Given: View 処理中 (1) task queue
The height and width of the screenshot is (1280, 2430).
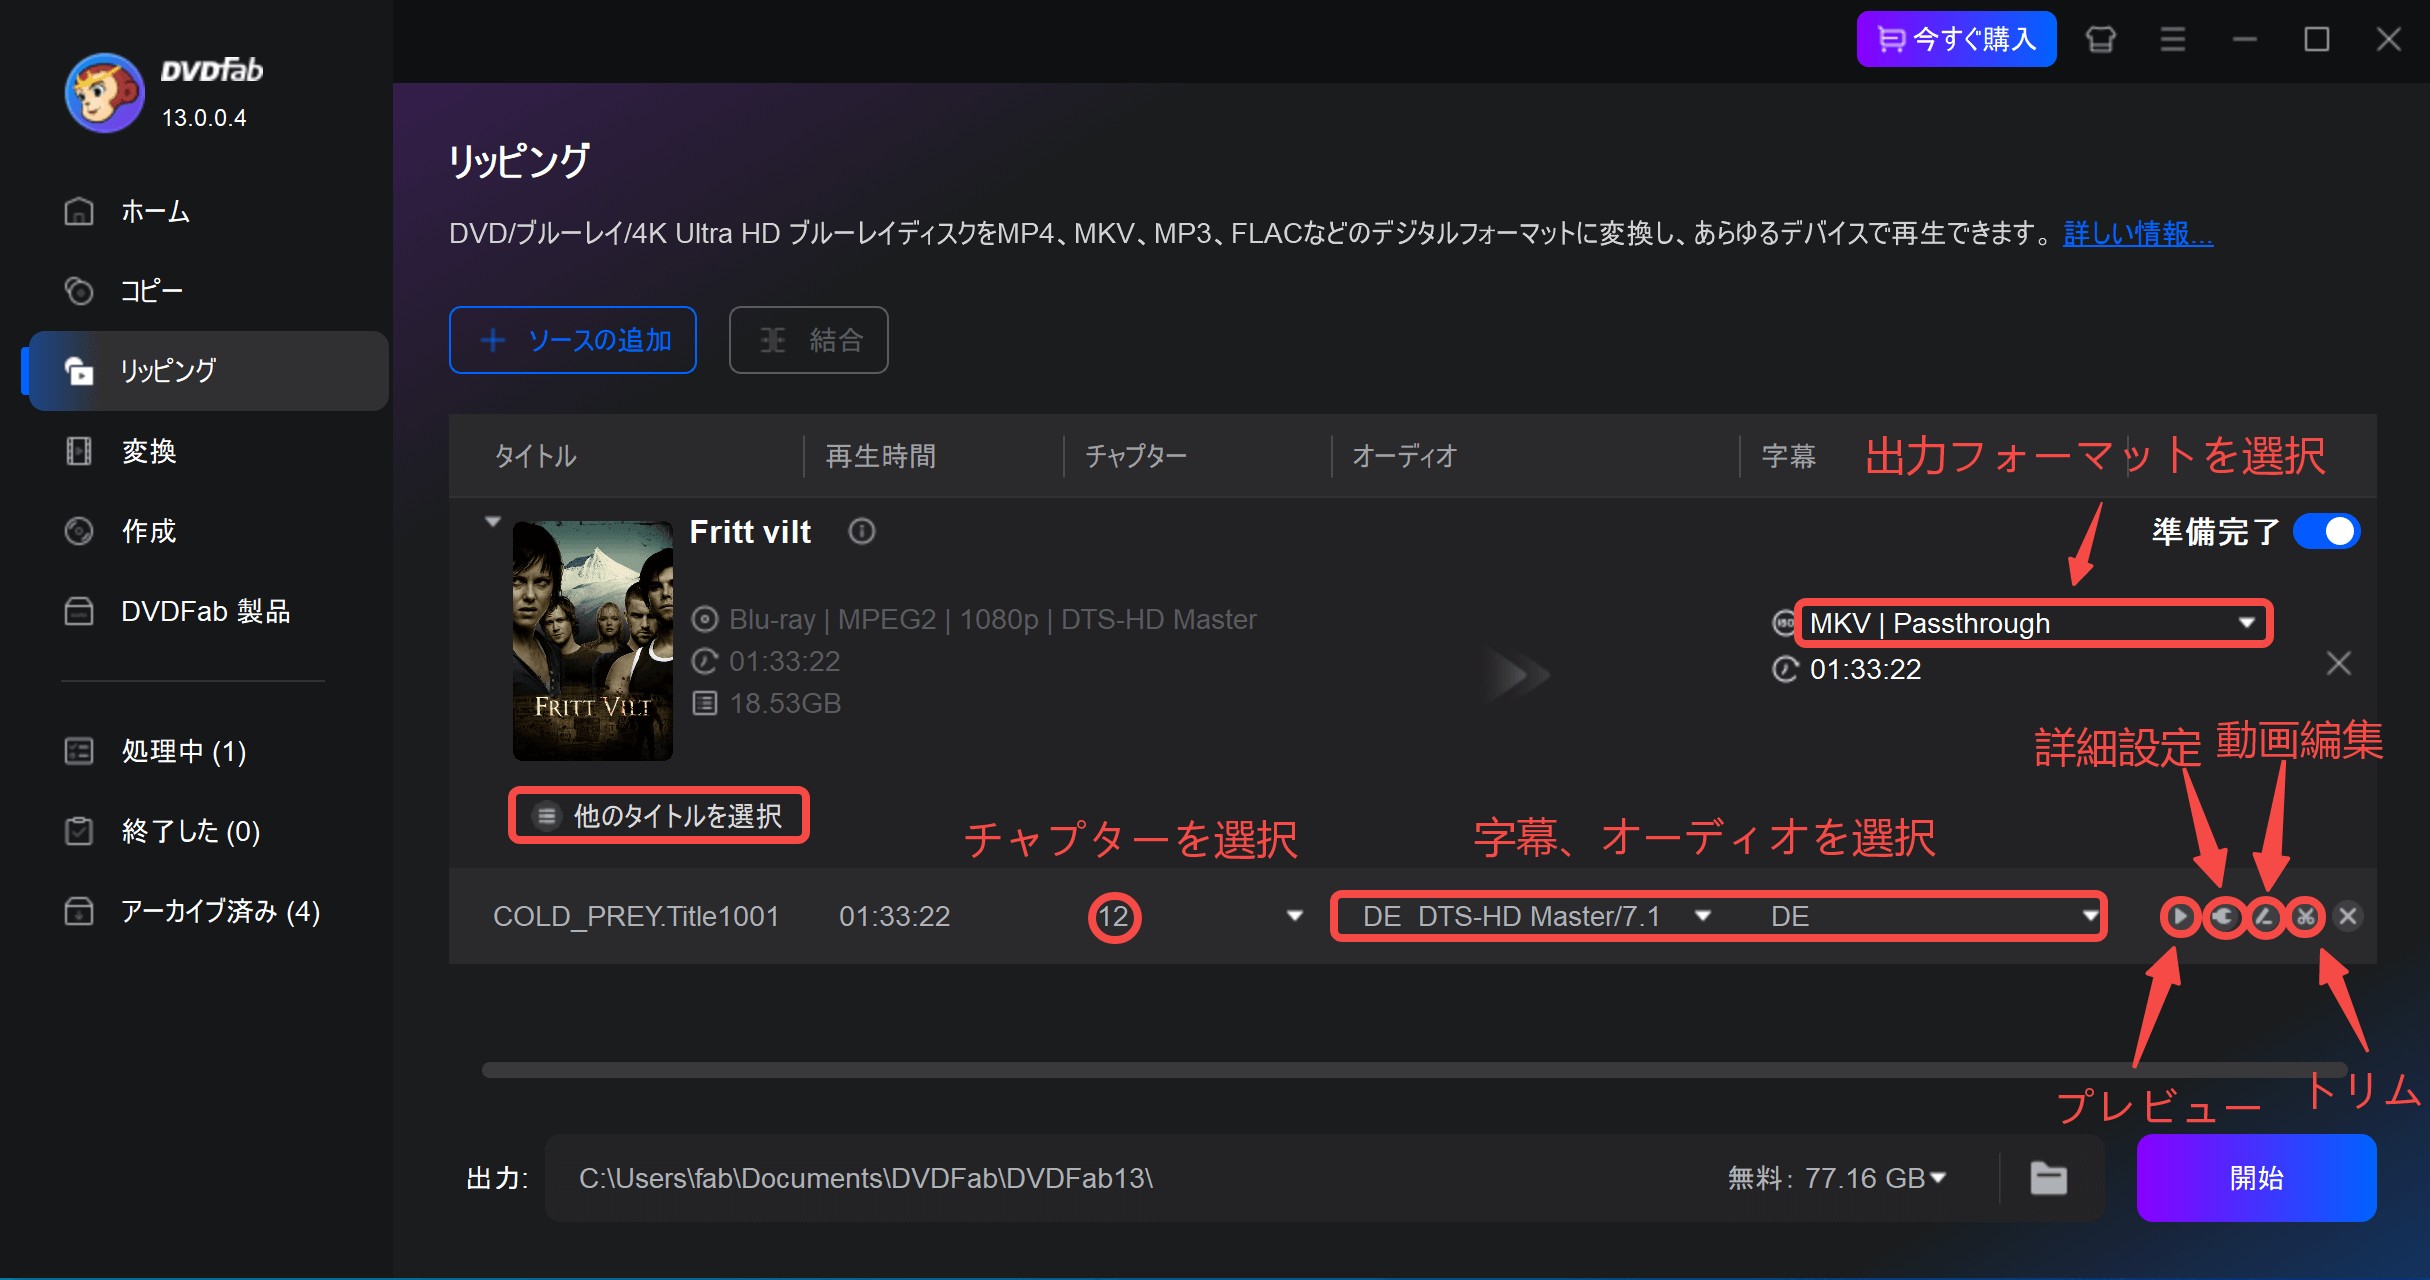Looking at the screenshot, I should (208, 751).
